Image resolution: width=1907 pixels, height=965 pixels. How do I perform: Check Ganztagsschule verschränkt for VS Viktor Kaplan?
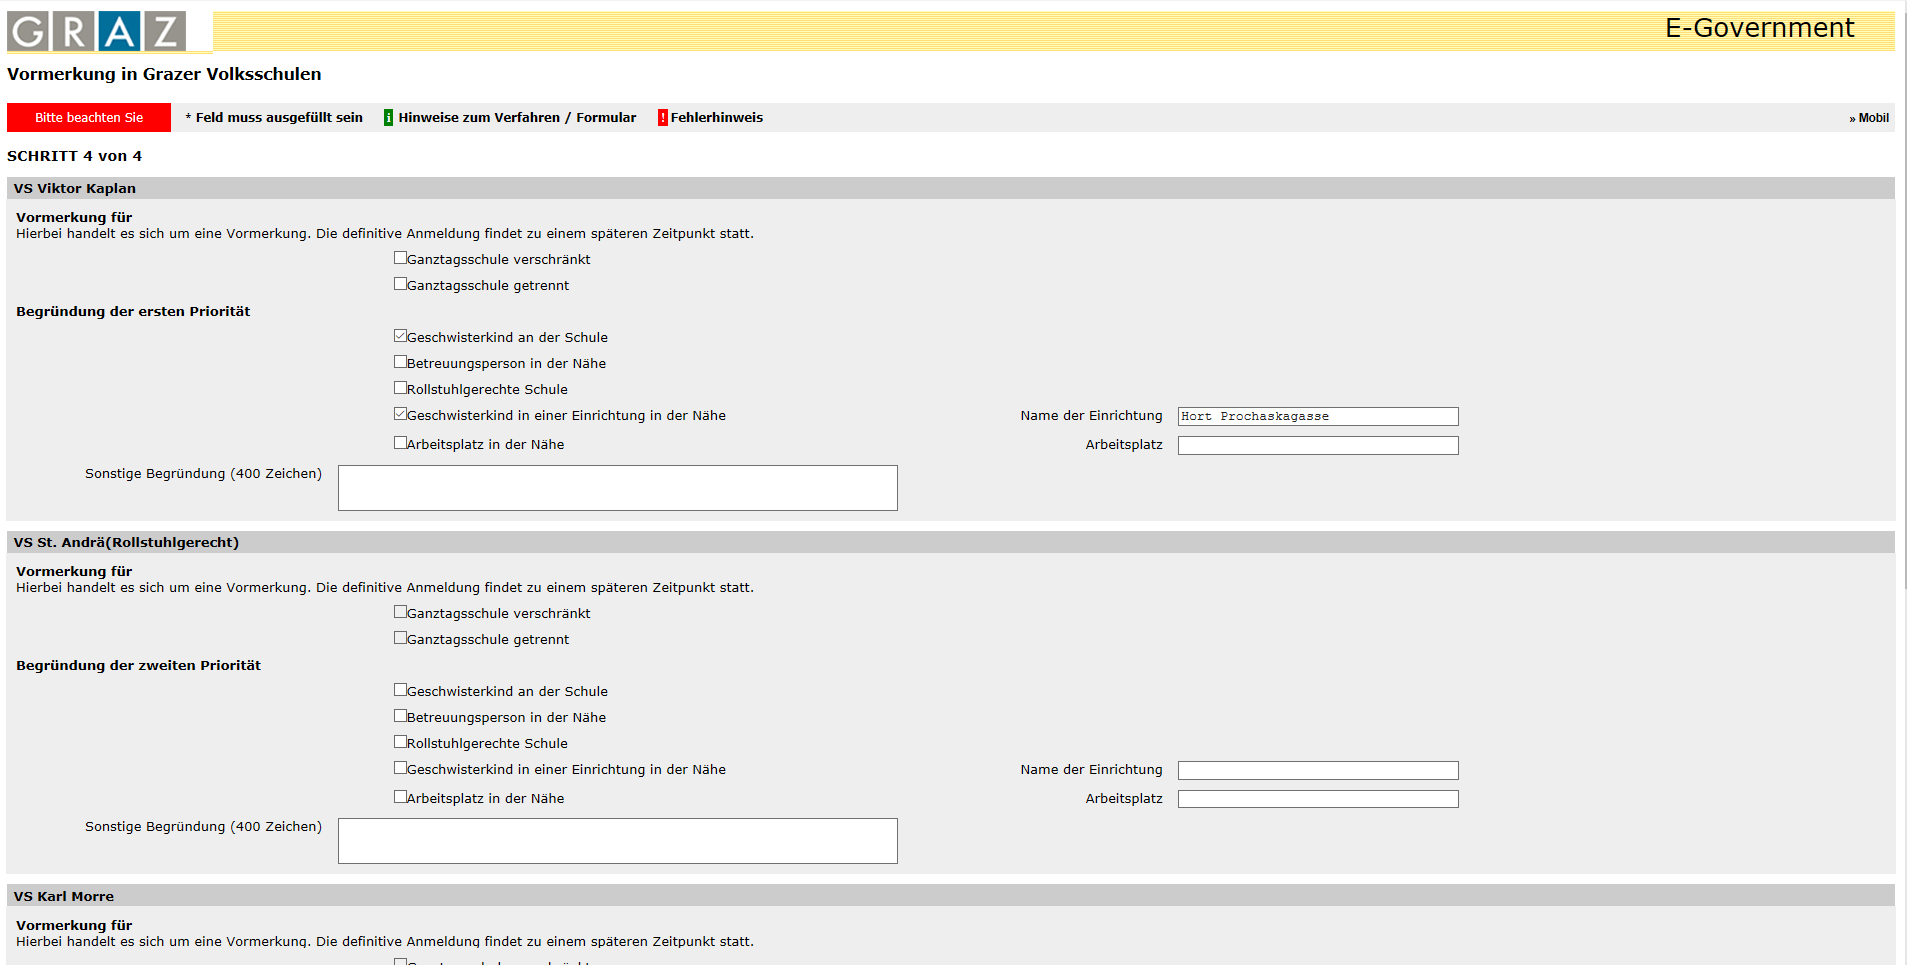(x=400, y=258)
